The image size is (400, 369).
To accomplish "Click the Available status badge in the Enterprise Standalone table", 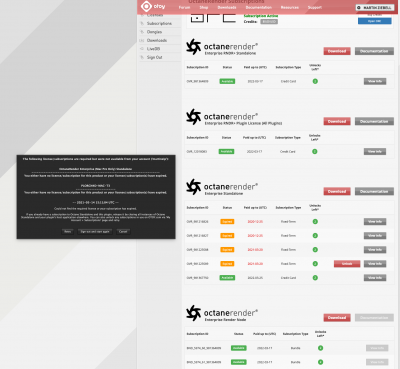I will coord(227,278).
